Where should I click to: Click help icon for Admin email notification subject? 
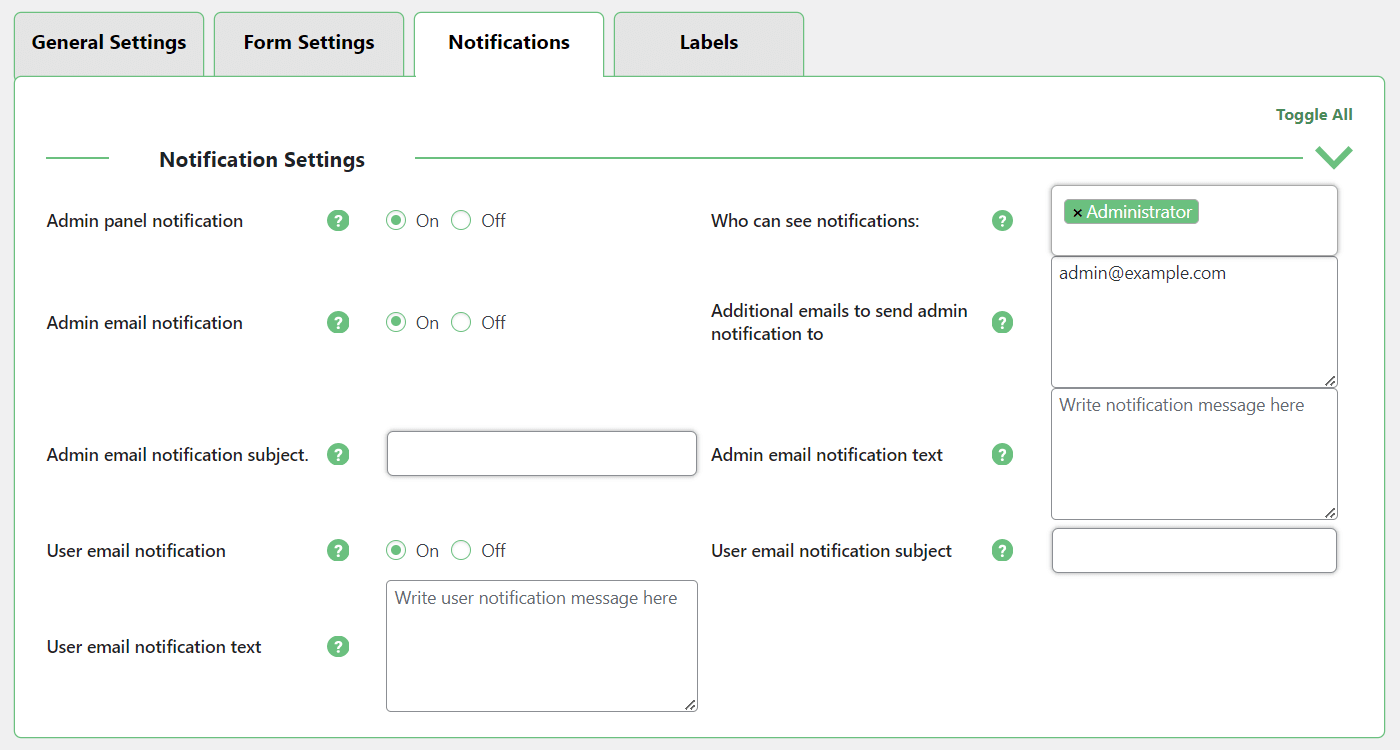(338, 455)
